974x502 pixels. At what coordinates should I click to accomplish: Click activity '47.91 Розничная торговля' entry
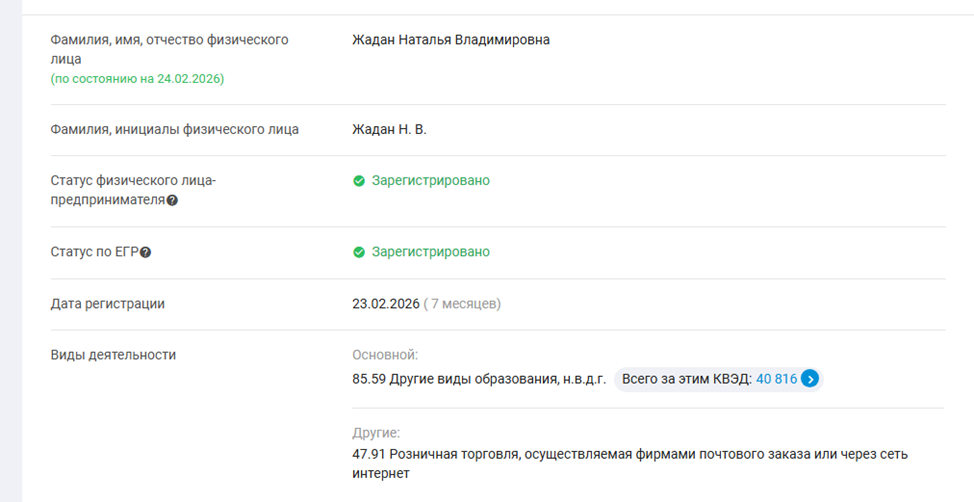[630, 463]
